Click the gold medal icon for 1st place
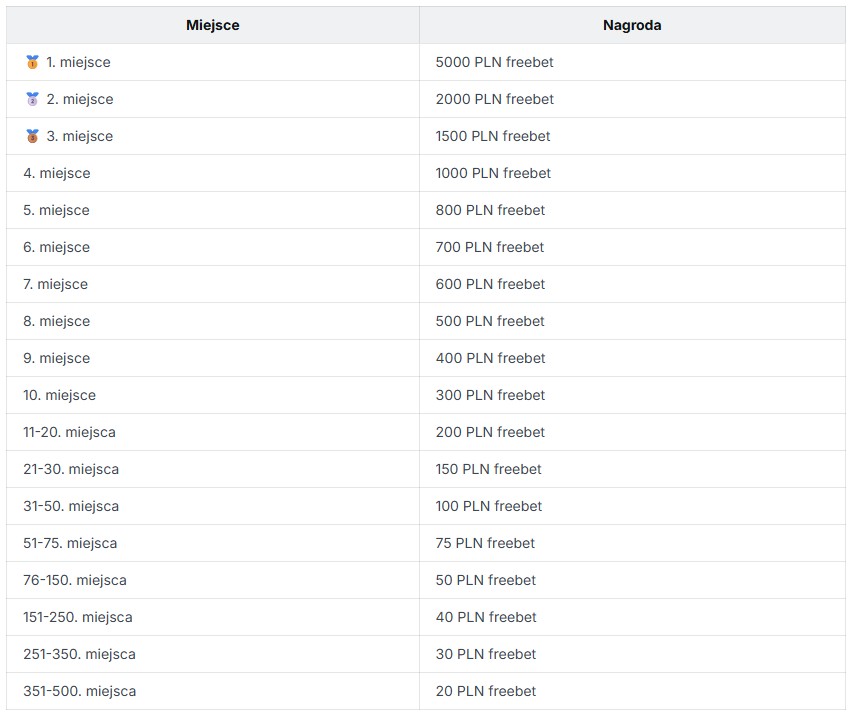Screen dimensions: 851x715 click(33, 62)
